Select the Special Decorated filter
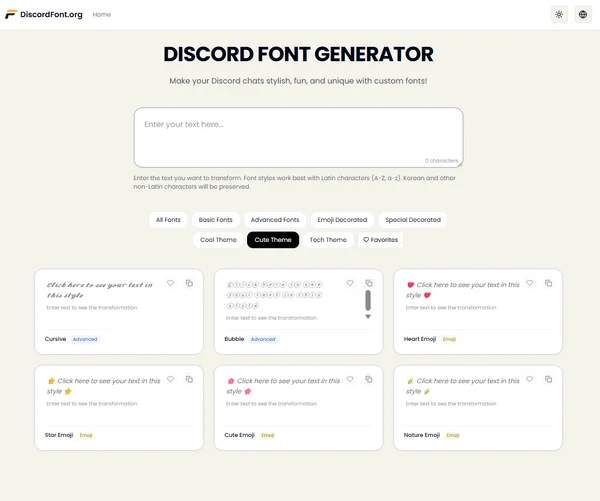This screenshot has height=501, width=600. tap(413, 220)
